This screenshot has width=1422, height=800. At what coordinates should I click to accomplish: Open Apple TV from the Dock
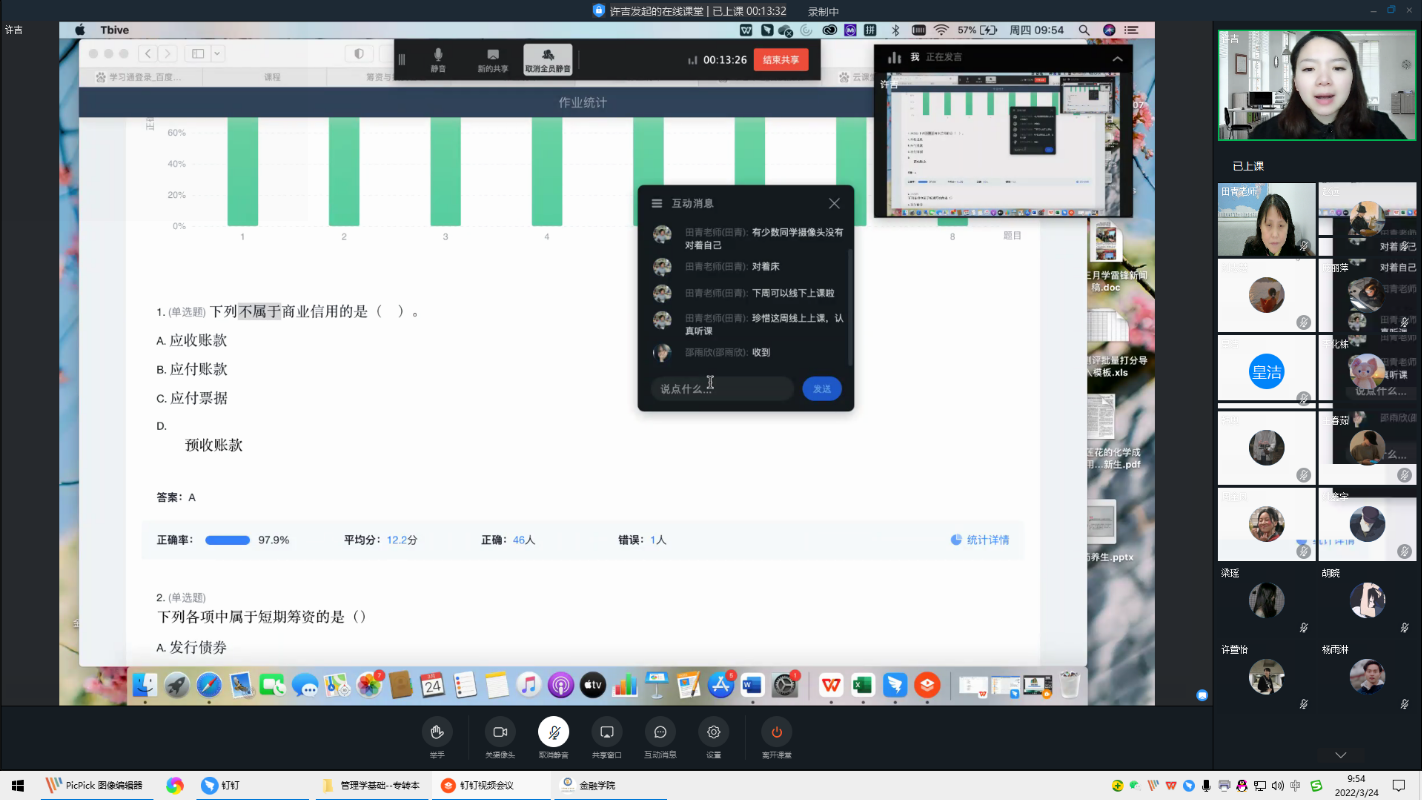pos(593,685)
